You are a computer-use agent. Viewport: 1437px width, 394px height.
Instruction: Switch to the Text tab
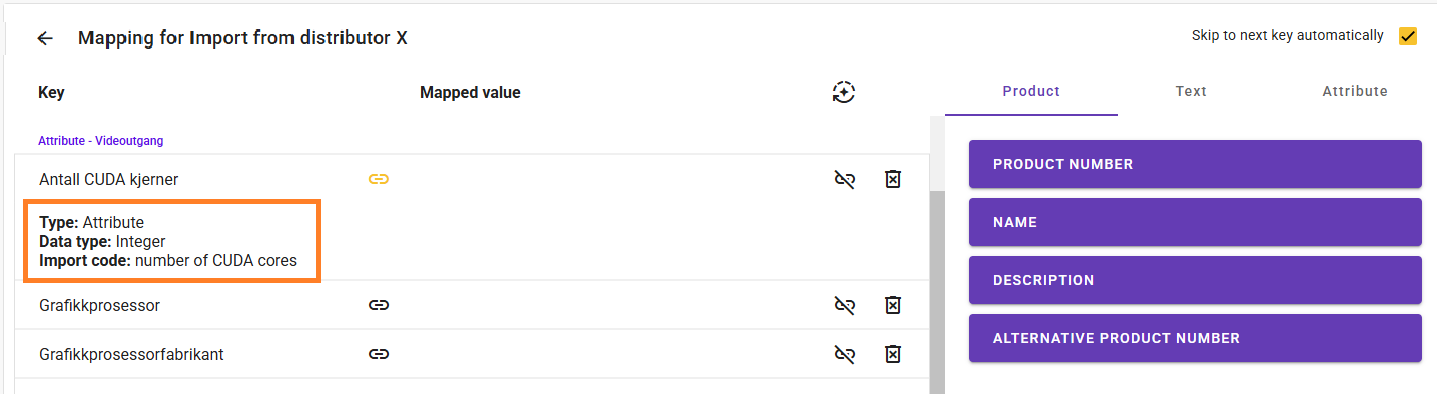click(1191, 91)
